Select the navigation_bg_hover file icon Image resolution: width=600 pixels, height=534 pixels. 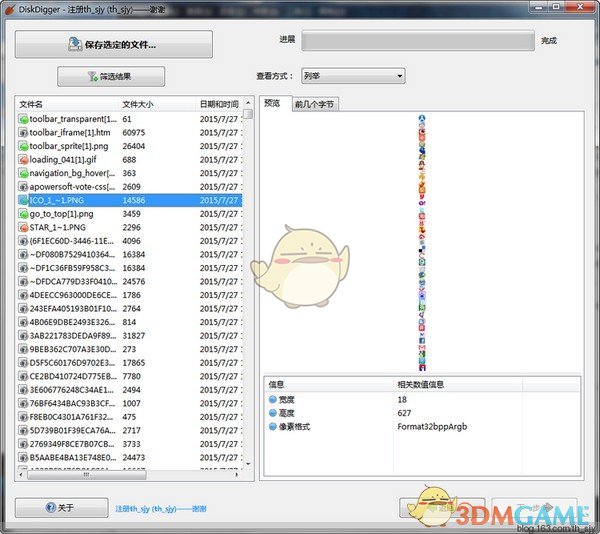pos(23,173)
